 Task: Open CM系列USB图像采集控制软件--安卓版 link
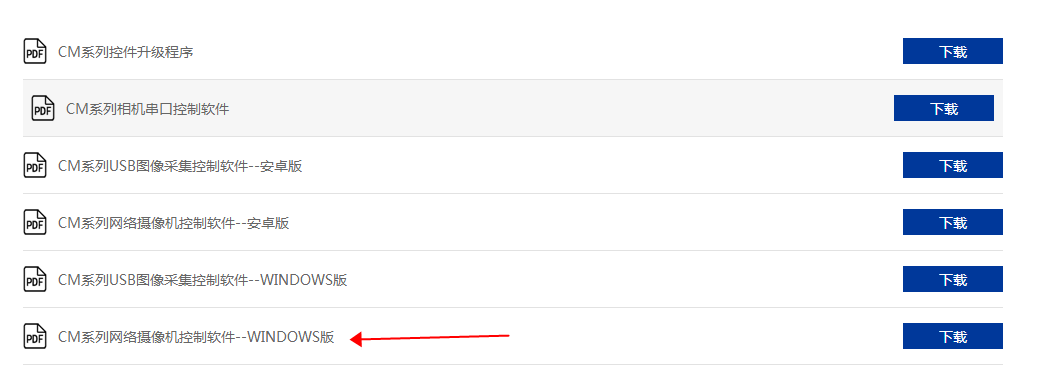coord(180,166)
